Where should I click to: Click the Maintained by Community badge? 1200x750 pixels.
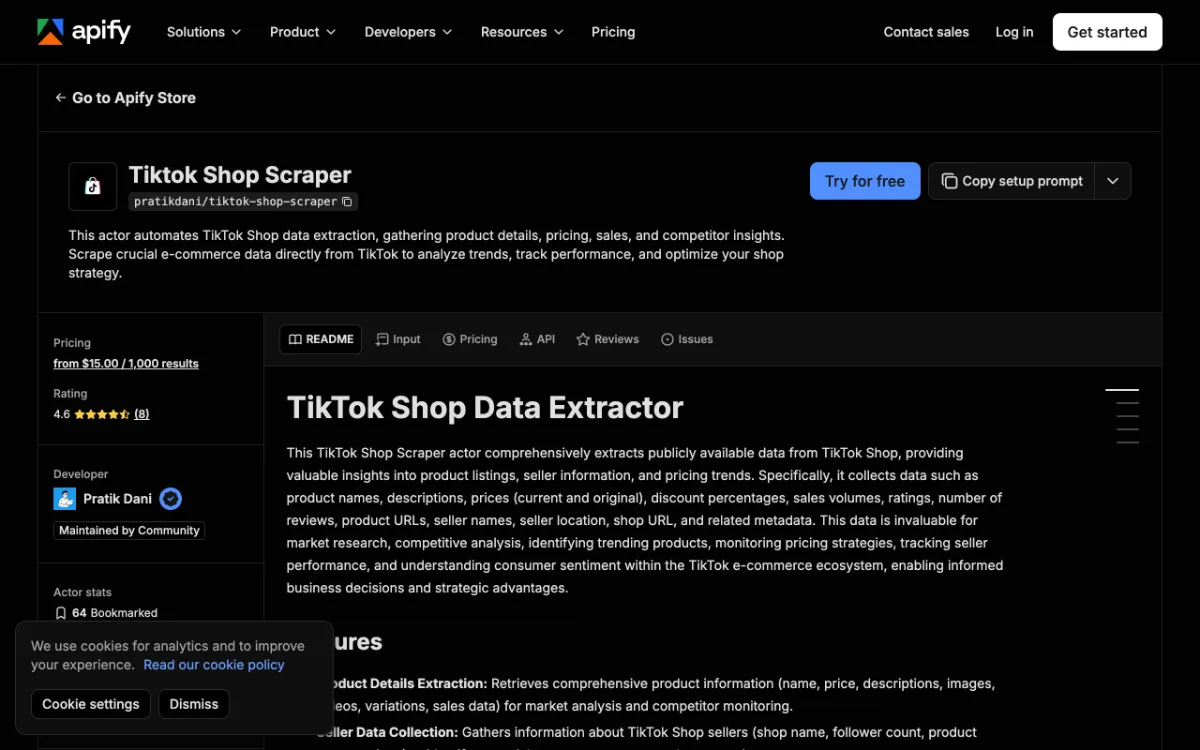(x=129, y=531)
